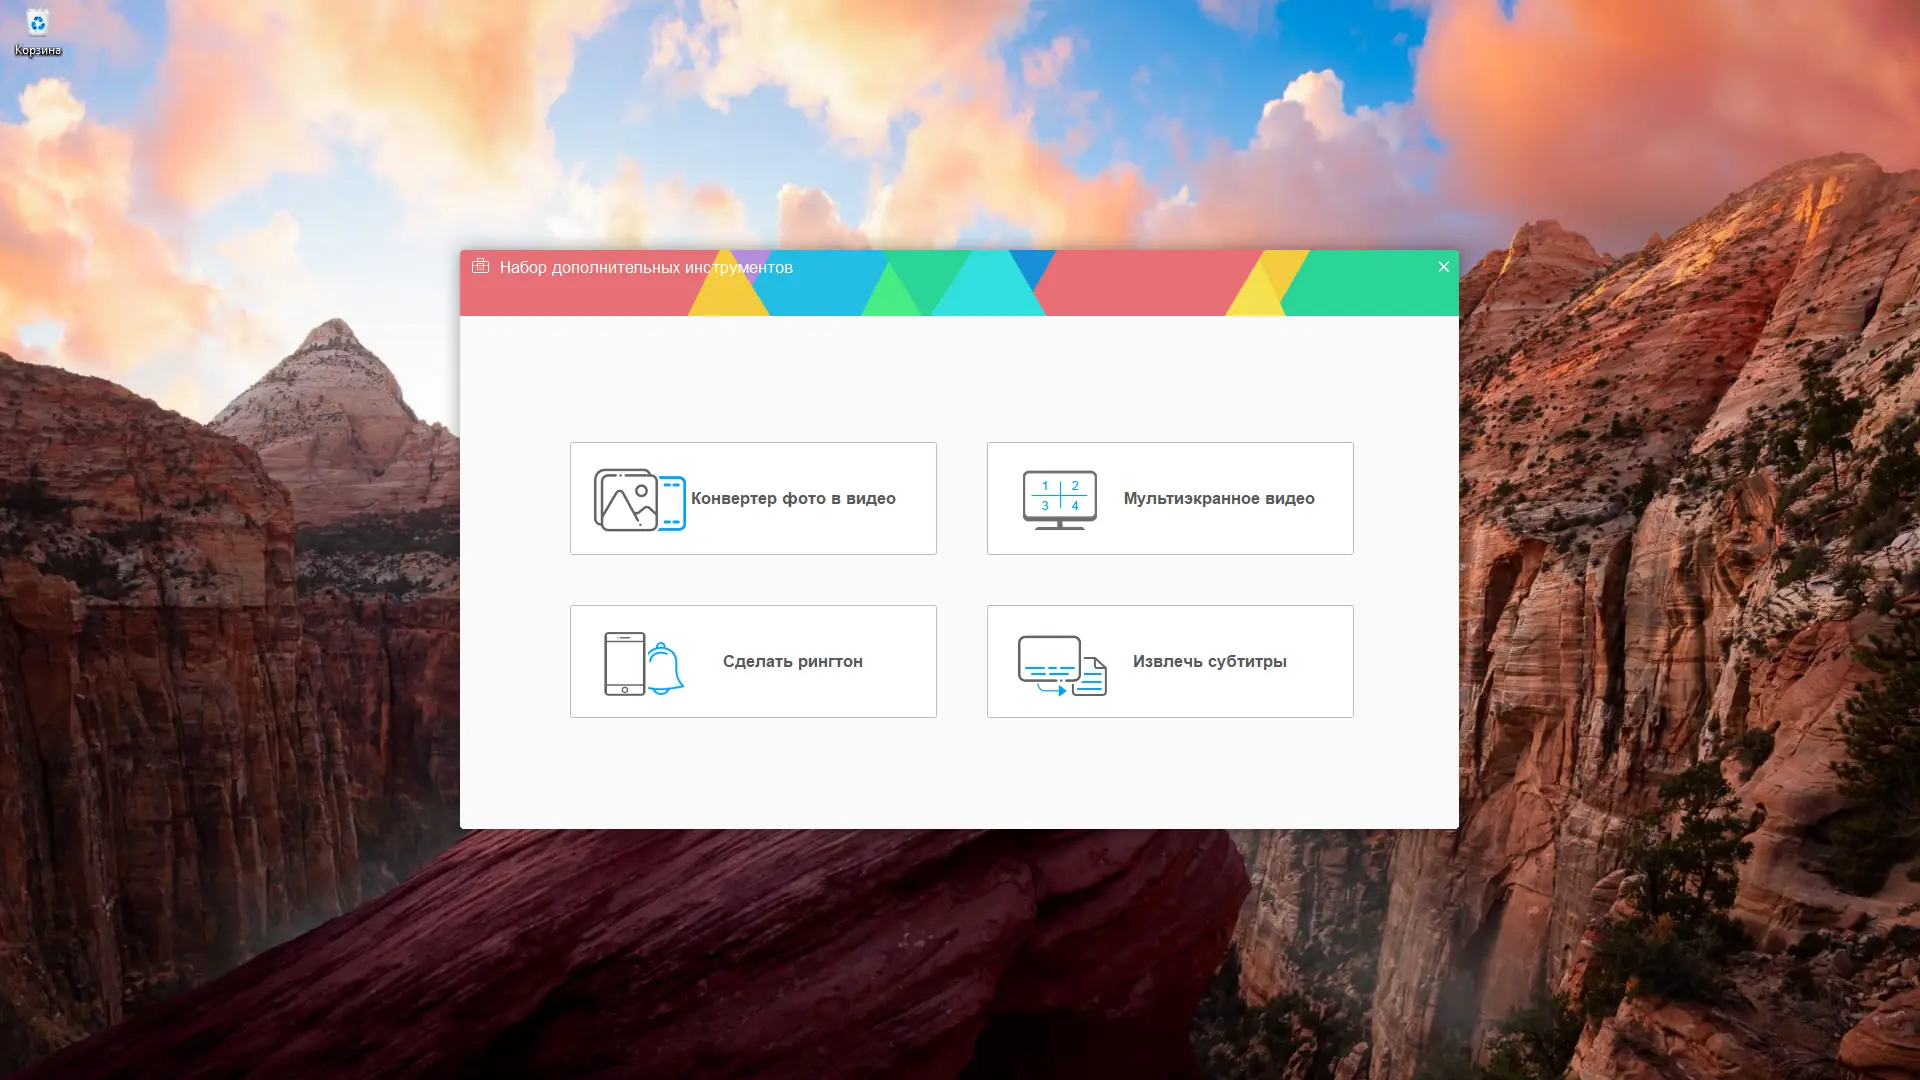Click the blue film strip in converter icon

tap(672, 503)
